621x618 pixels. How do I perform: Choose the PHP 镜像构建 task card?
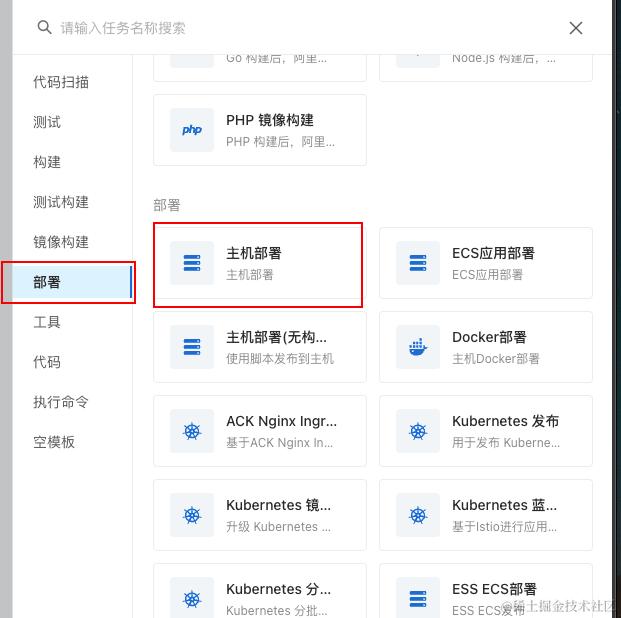[260, 130]
